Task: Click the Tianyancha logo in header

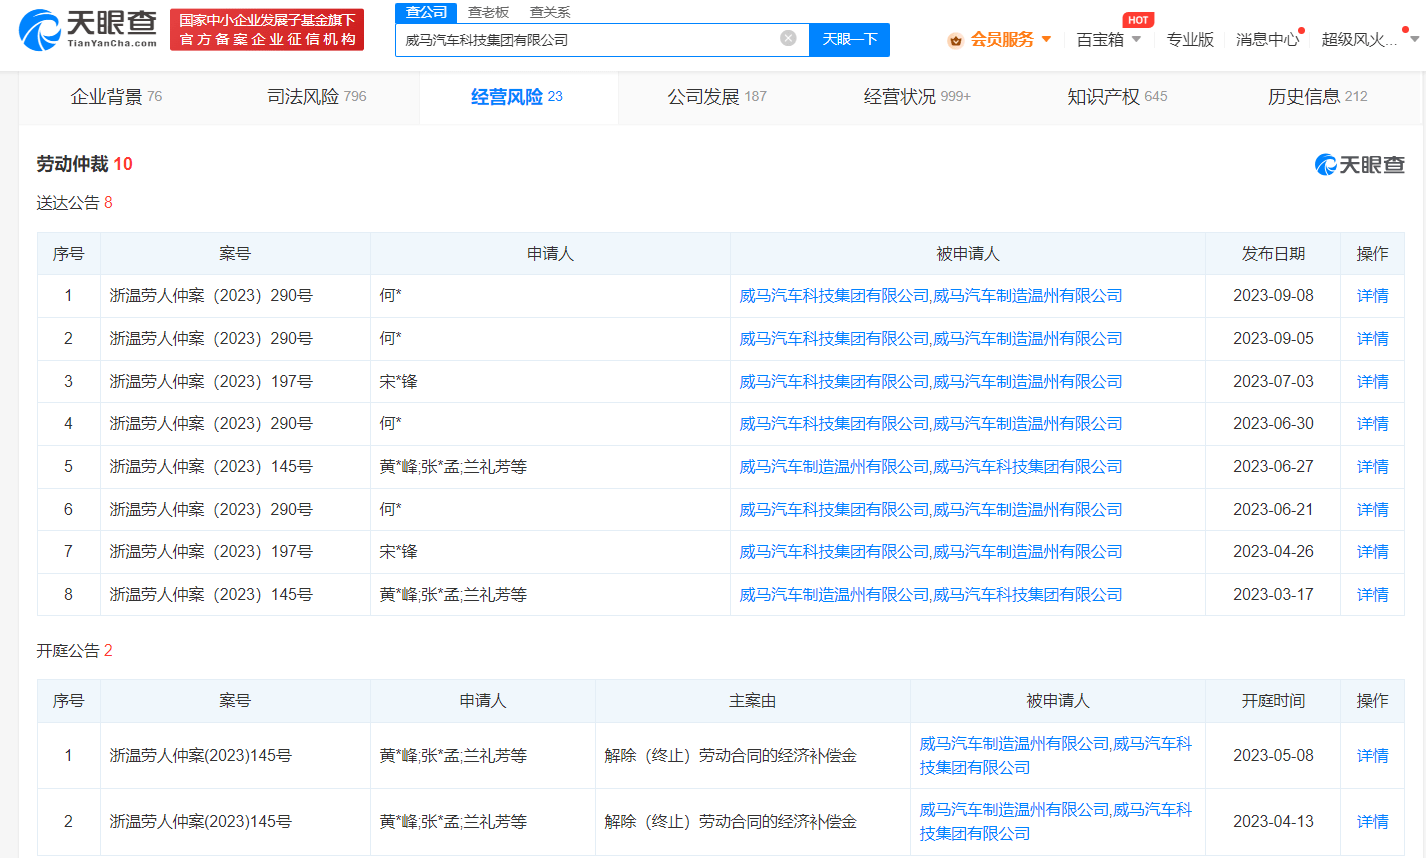Action: [88, 29]
